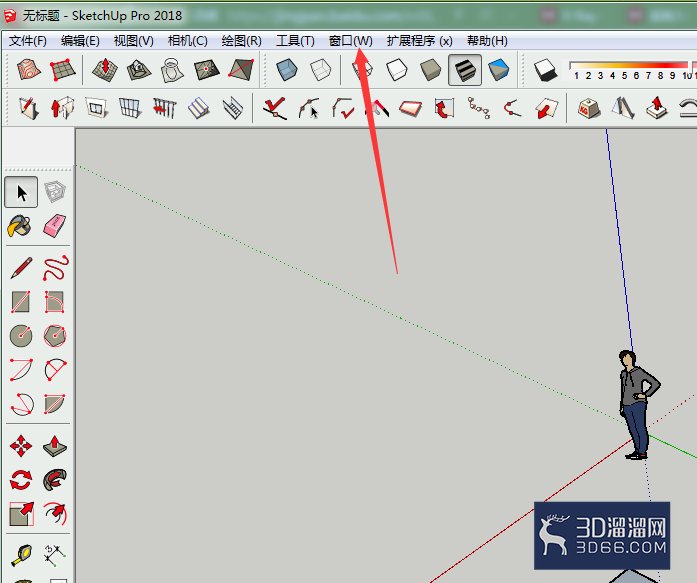The width and height of the screenshot is (697, 583).
Task: Select the Arc tool
Action: coord(21,370)
